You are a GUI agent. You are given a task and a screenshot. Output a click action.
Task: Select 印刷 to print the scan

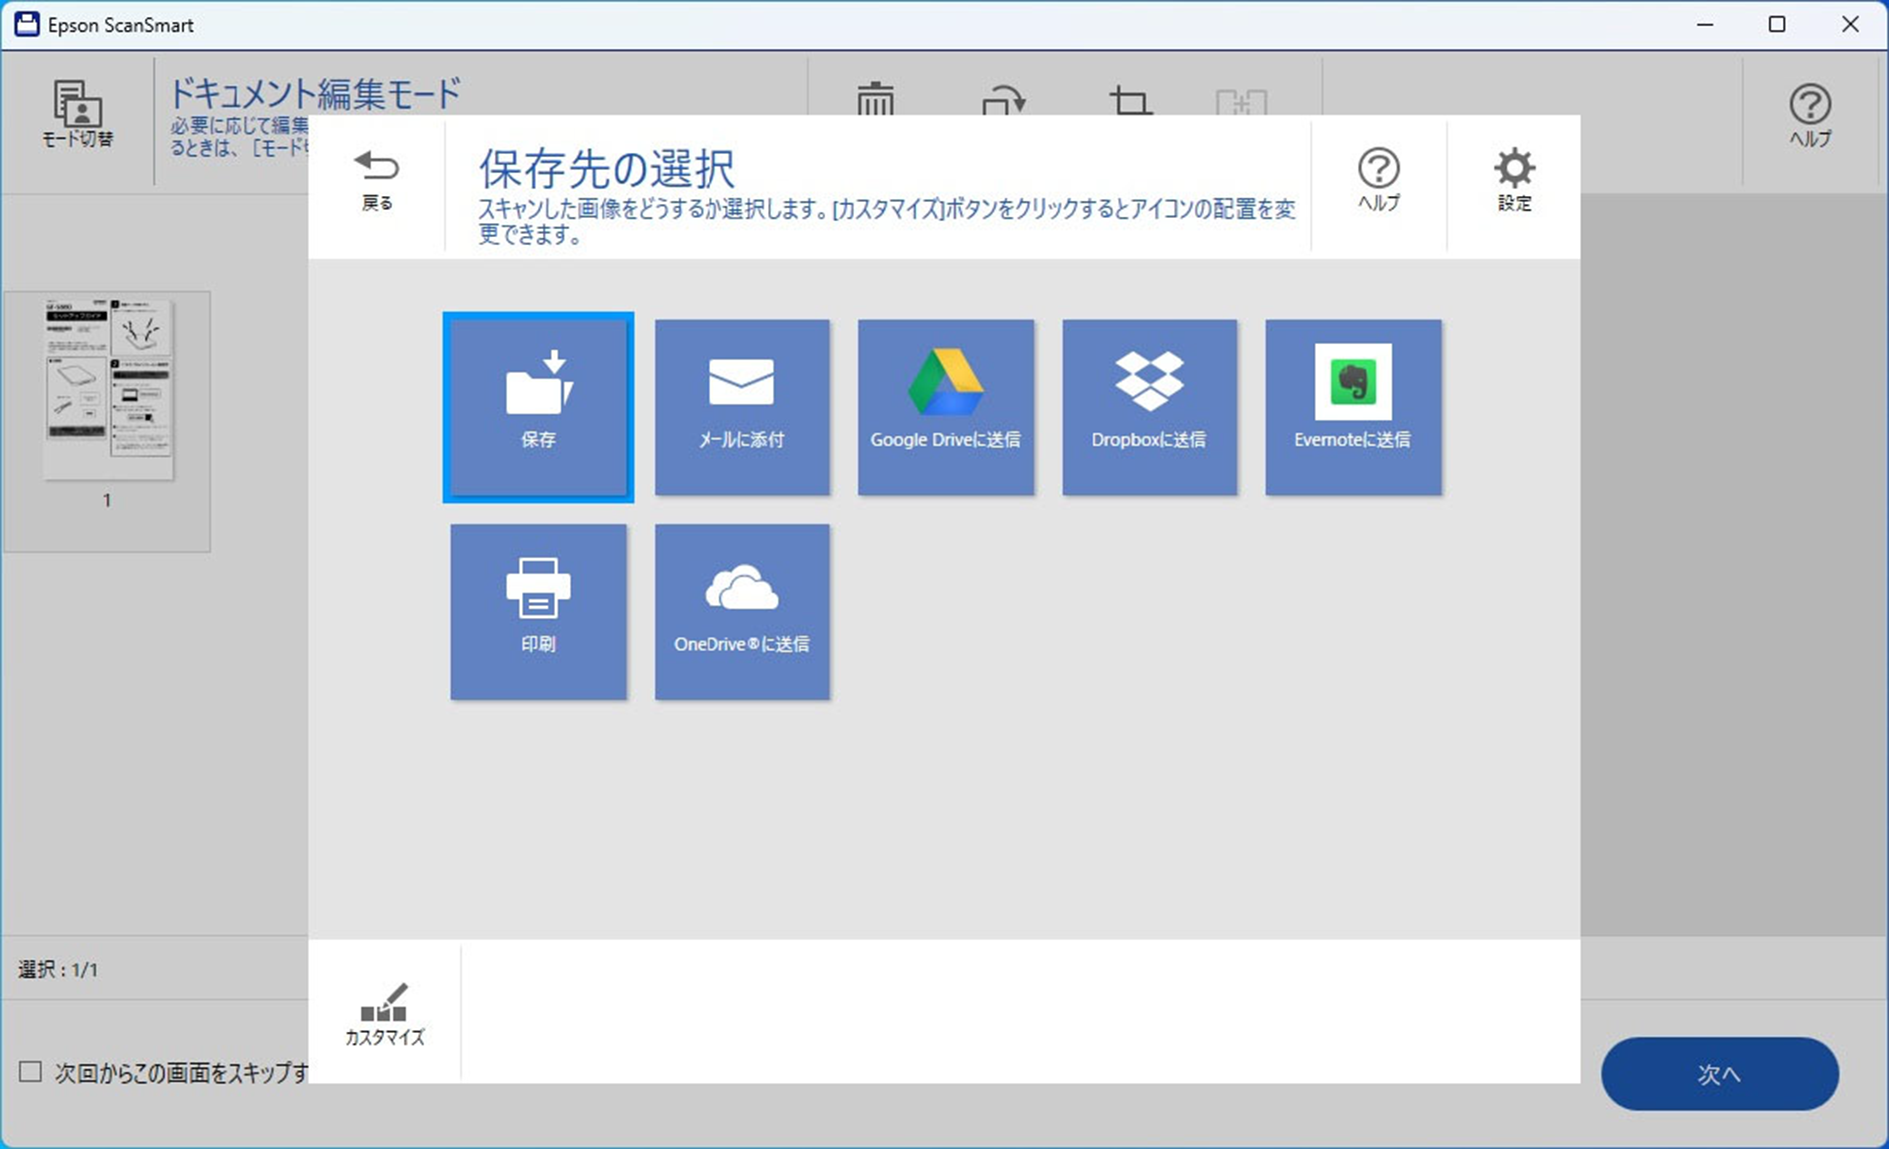[x=539, y=611]
